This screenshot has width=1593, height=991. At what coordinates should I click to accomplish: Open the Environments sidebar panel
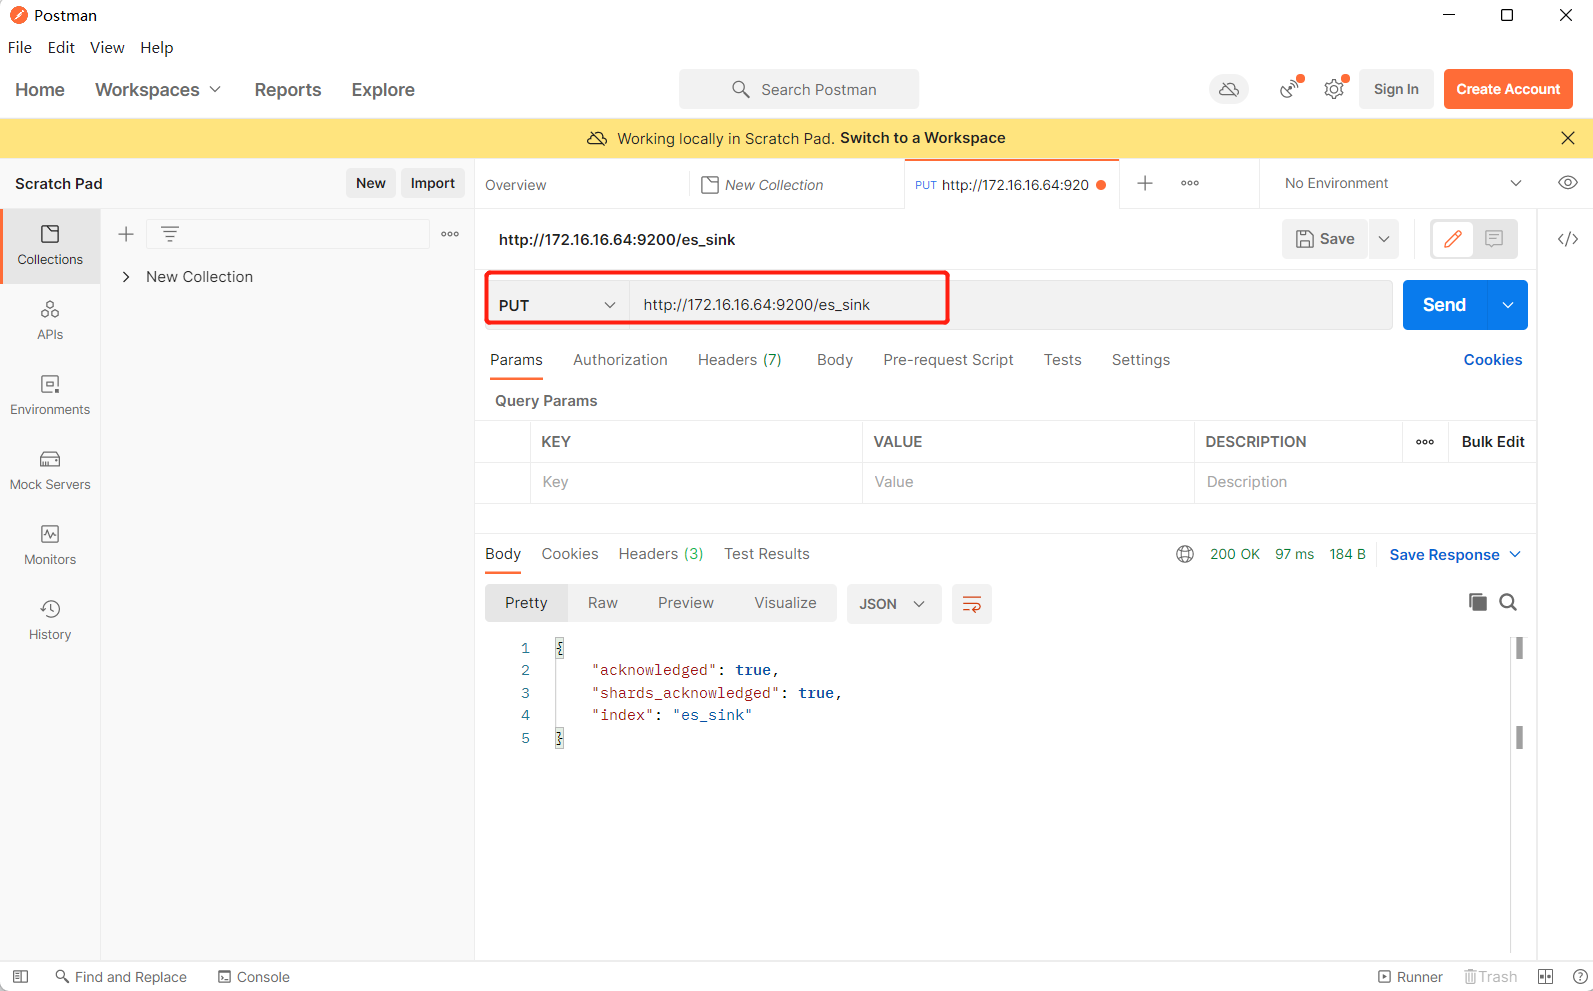(50, 396)
